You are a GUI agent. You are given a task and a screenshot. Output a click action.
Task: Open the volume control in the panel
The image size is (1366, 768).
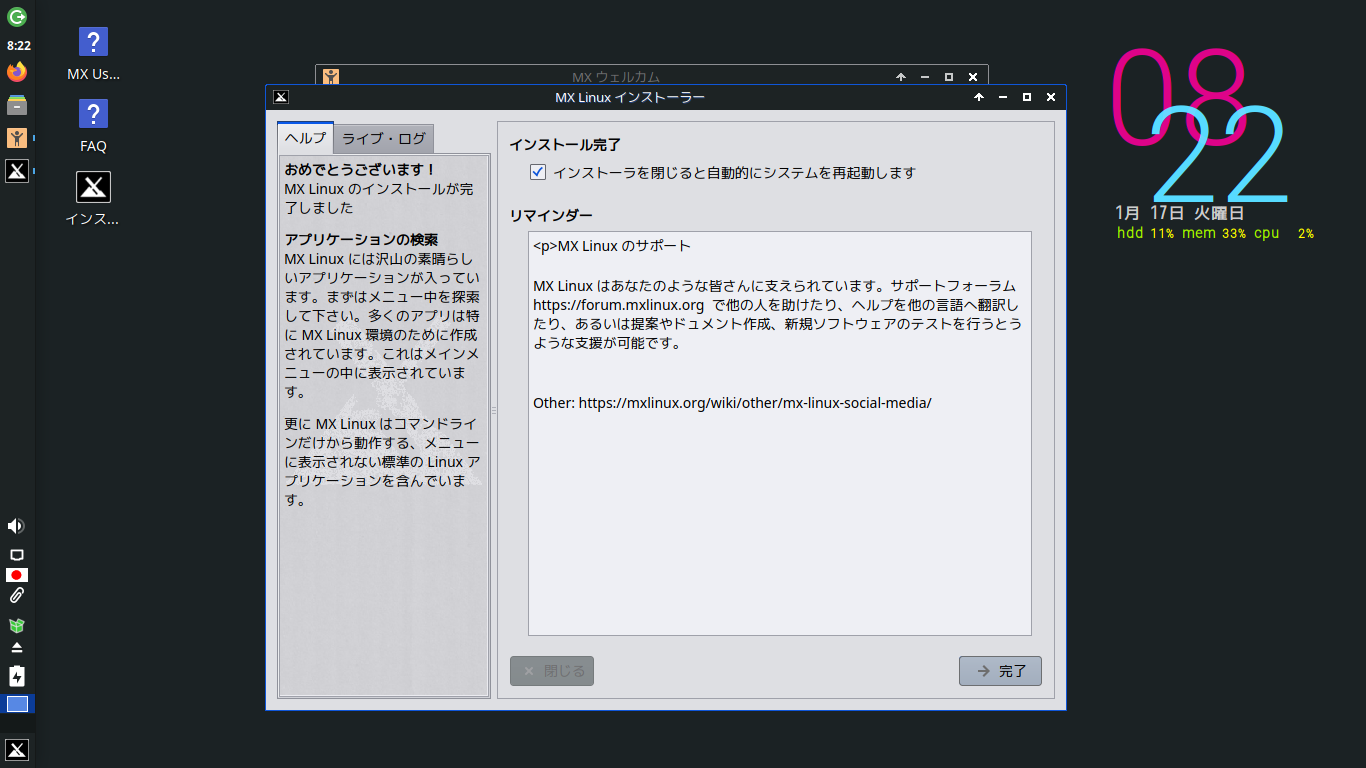click(16, 526)
